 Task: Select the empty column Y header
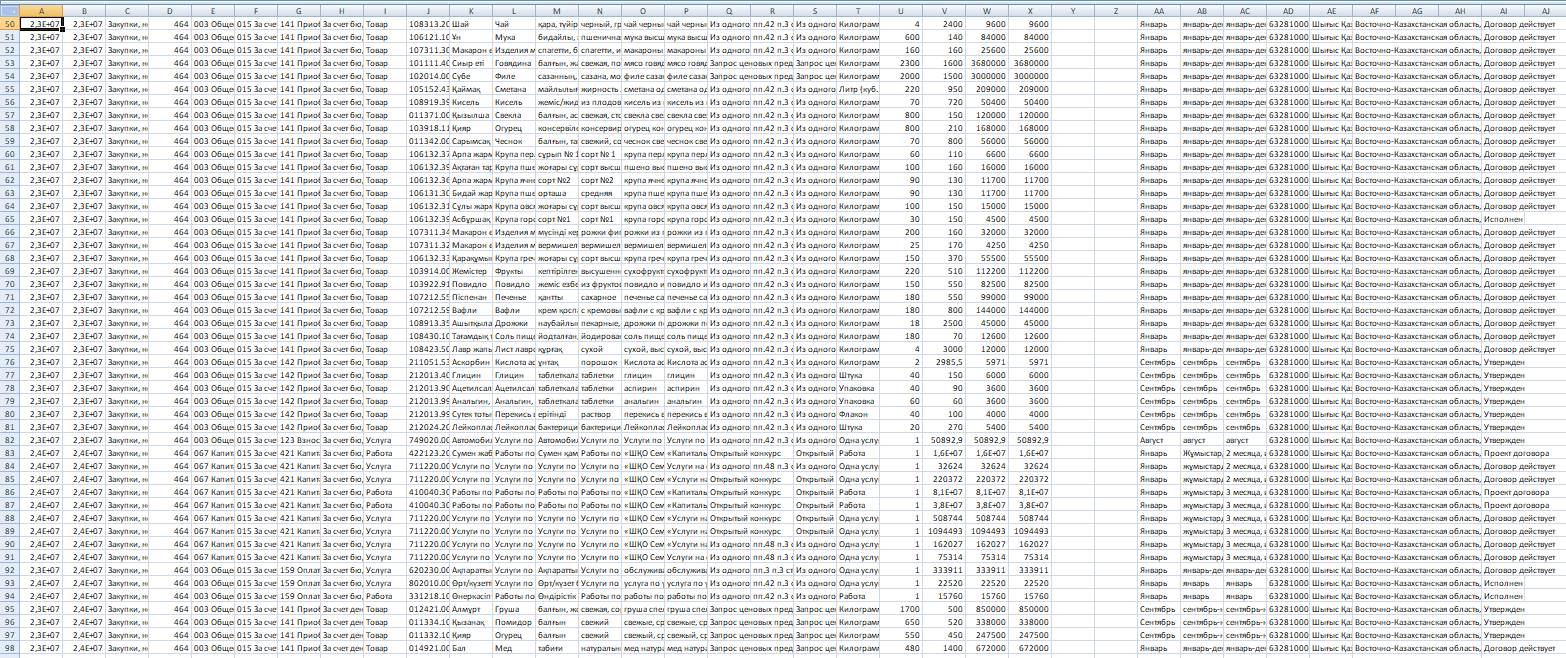pos(1073,9)
